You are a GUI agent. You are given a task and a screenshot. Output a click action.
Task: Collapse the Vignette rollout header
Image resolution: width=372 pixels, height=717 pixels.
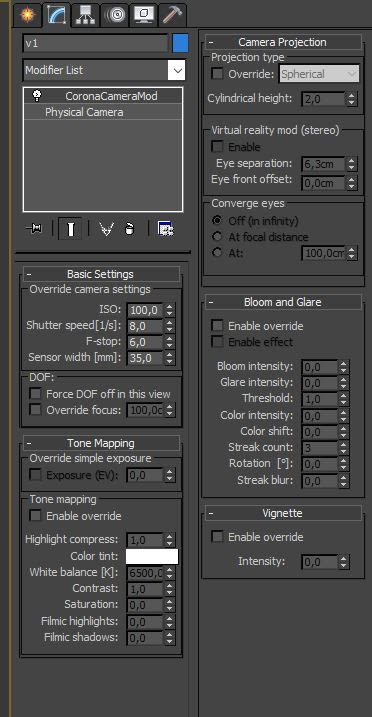(282, 513)
